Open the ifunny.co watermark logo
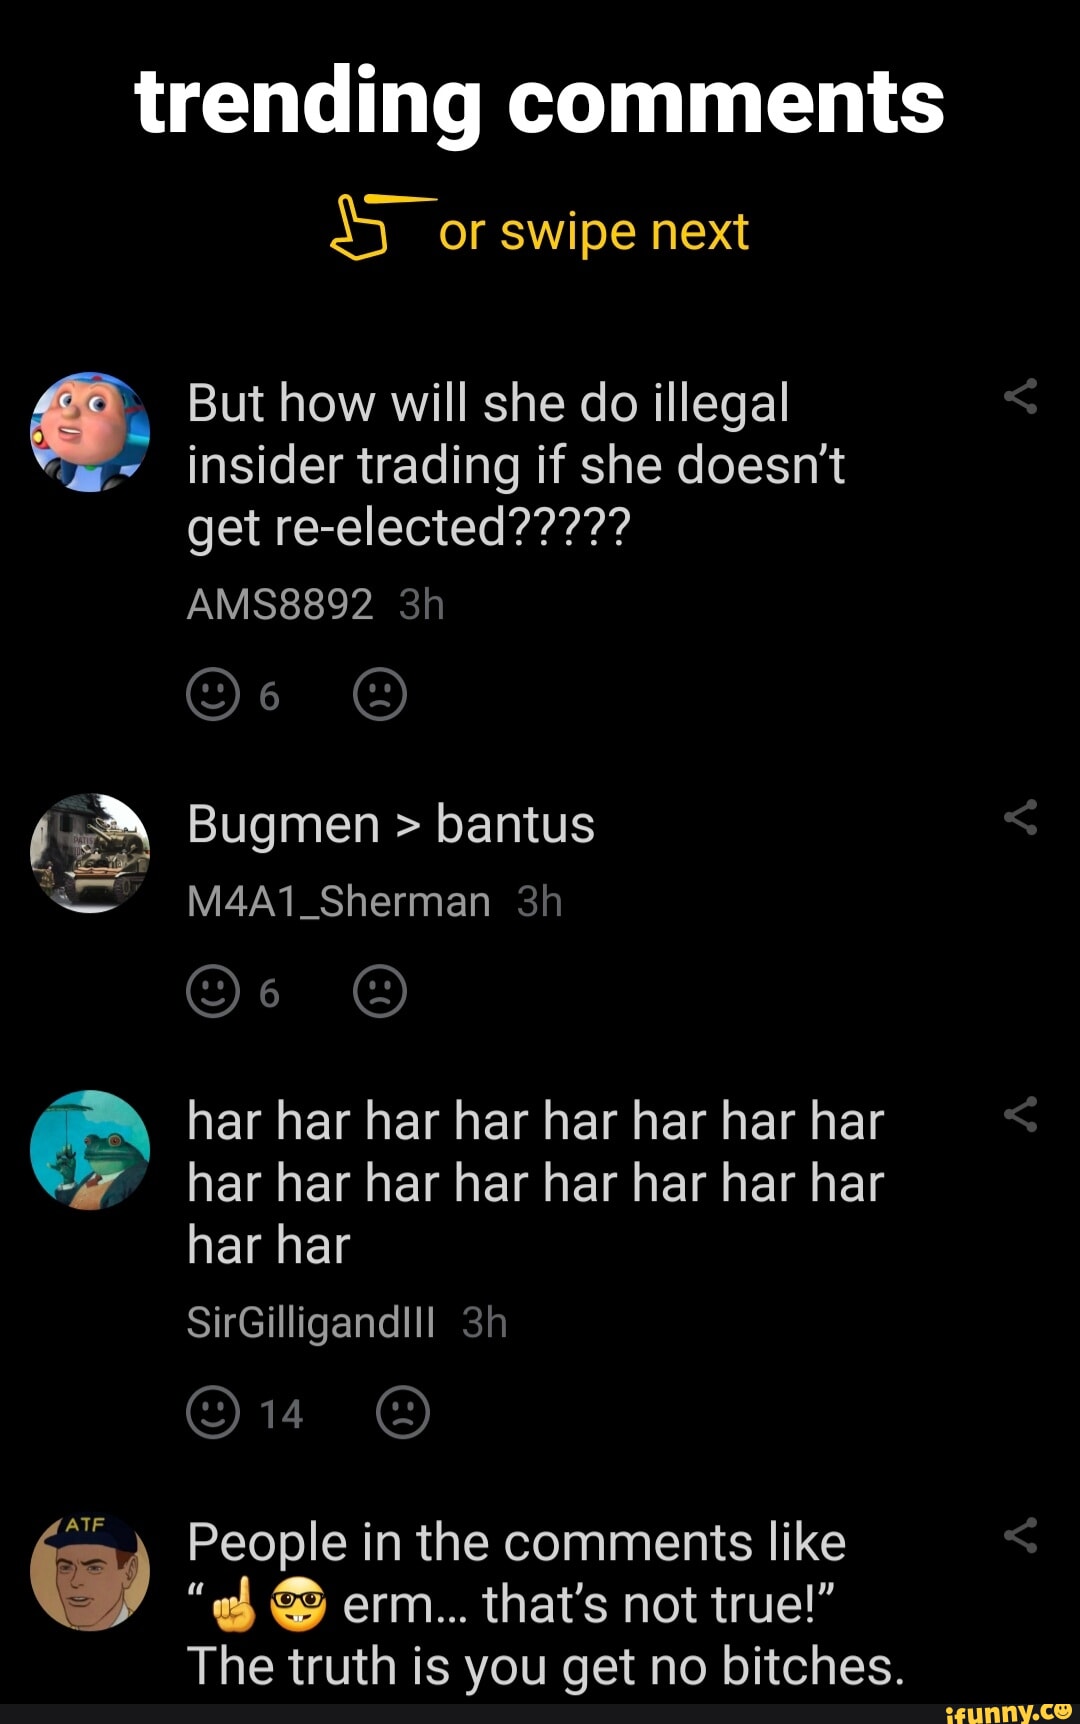The width and height of the screenshot is (1080, 1724). [1008, 1712]
